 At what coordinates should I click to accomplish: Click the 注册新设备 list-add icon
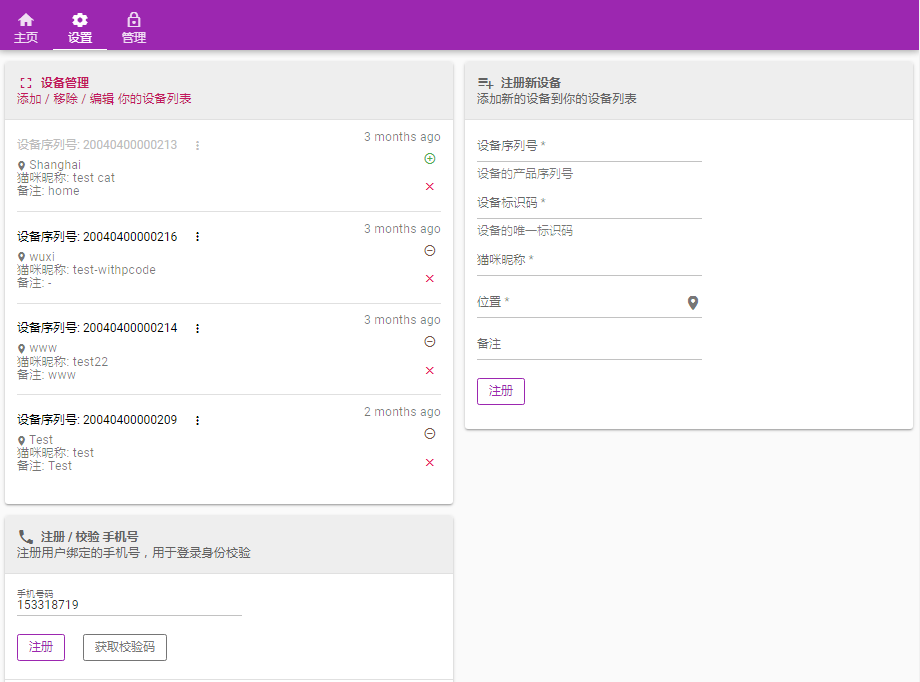(485, 83)
